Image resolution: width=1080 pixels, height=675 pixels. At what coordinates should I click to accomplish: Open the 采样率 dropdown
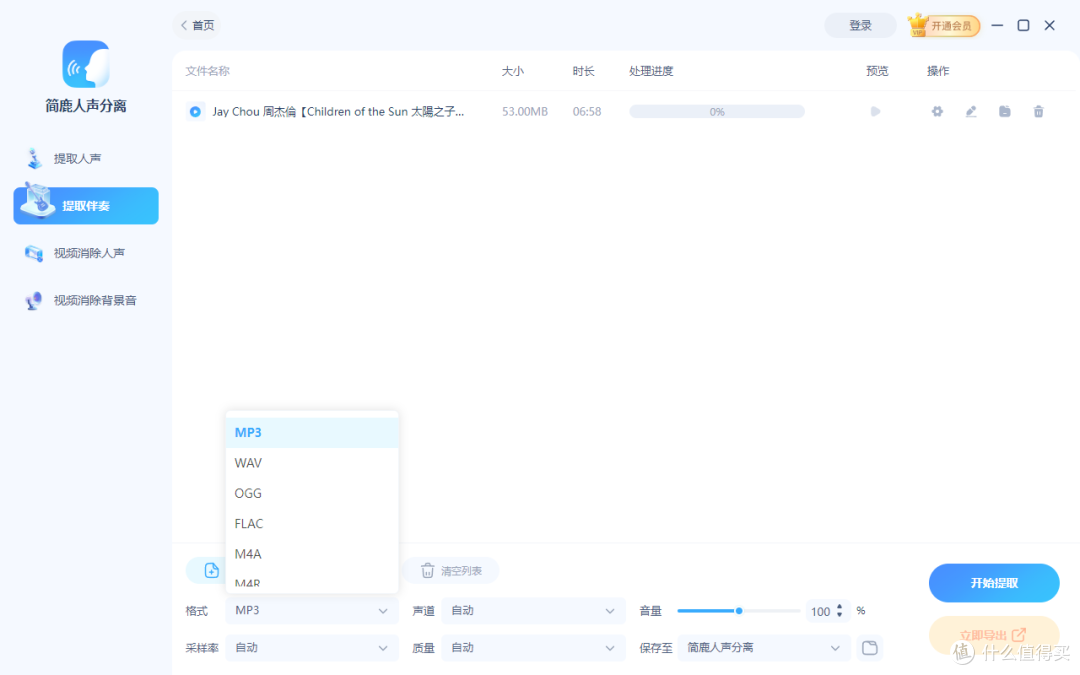[312, 648]
